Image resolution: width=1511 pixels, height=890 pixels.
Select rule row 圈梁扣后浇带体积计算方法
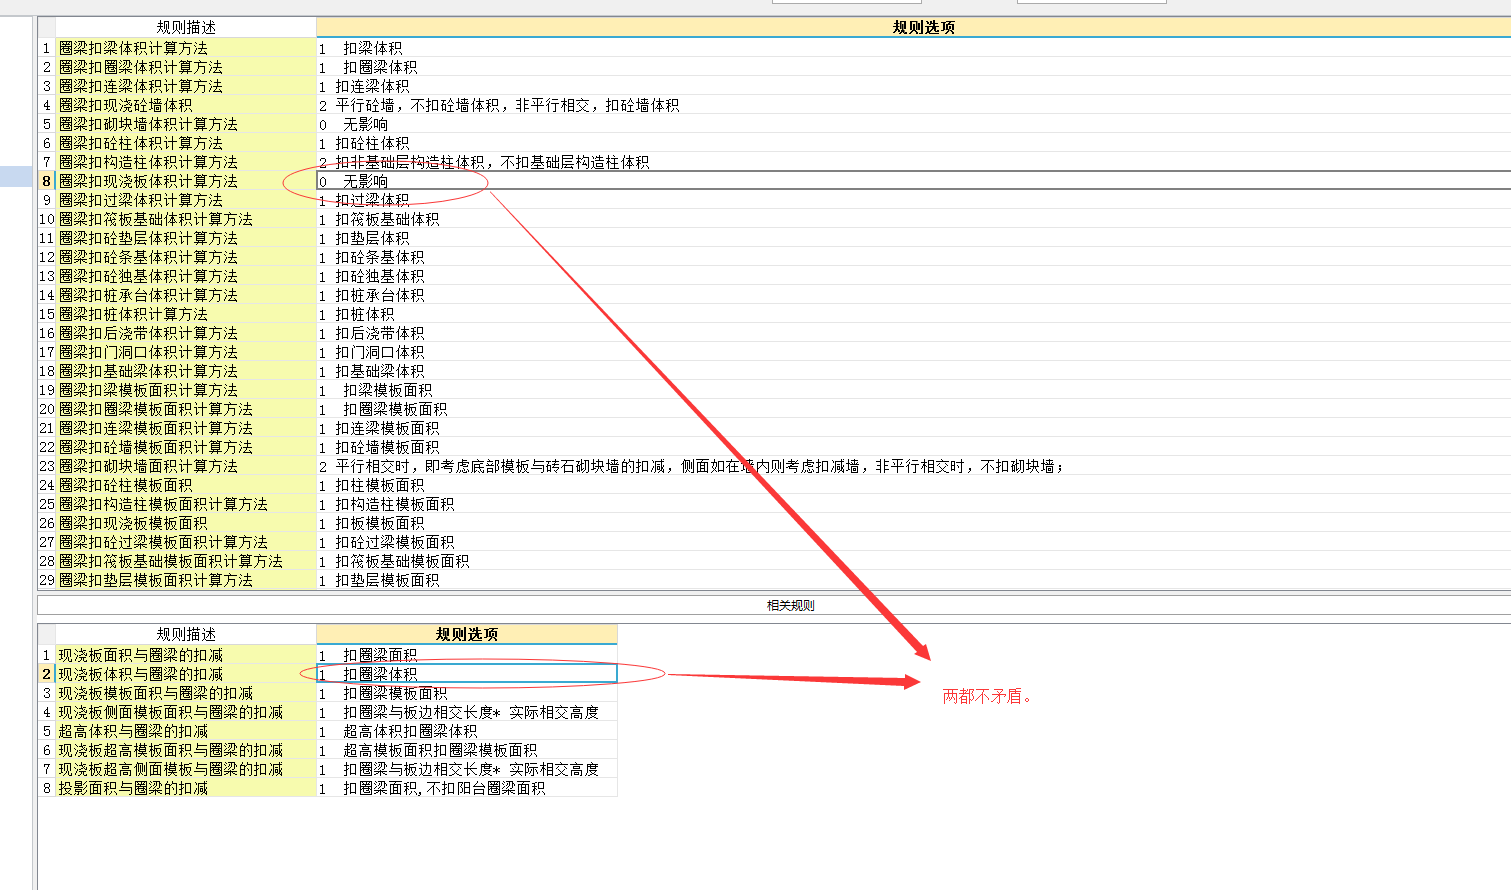[186, 333]
